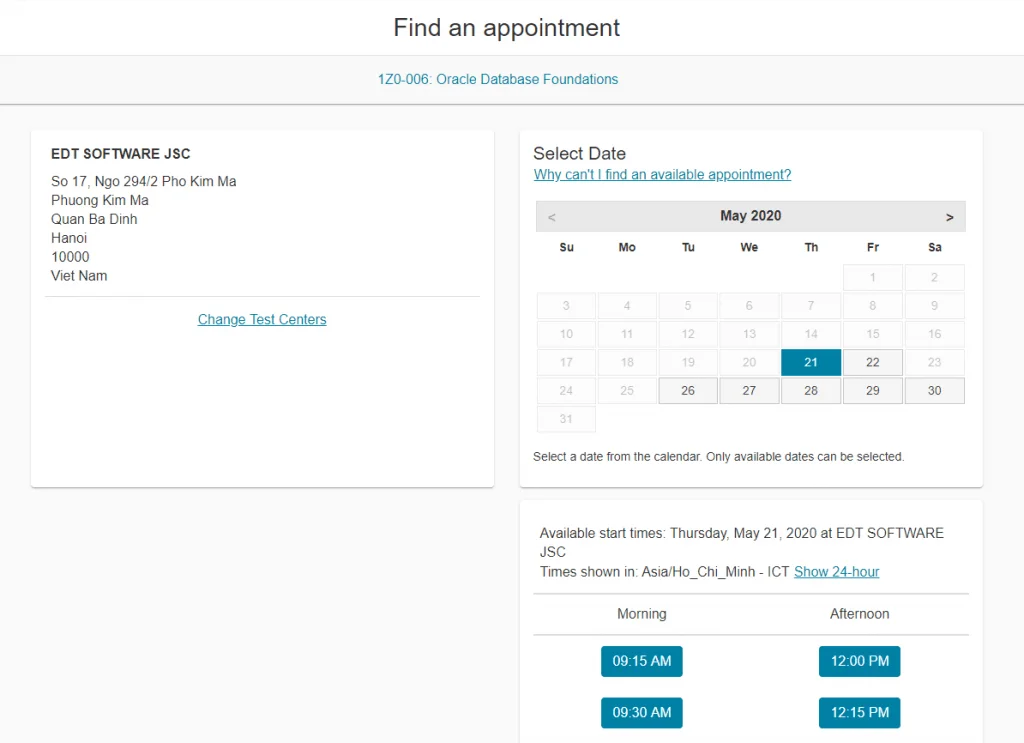
Task: Pick the 12:15 PM time slot
Action: 860,713
